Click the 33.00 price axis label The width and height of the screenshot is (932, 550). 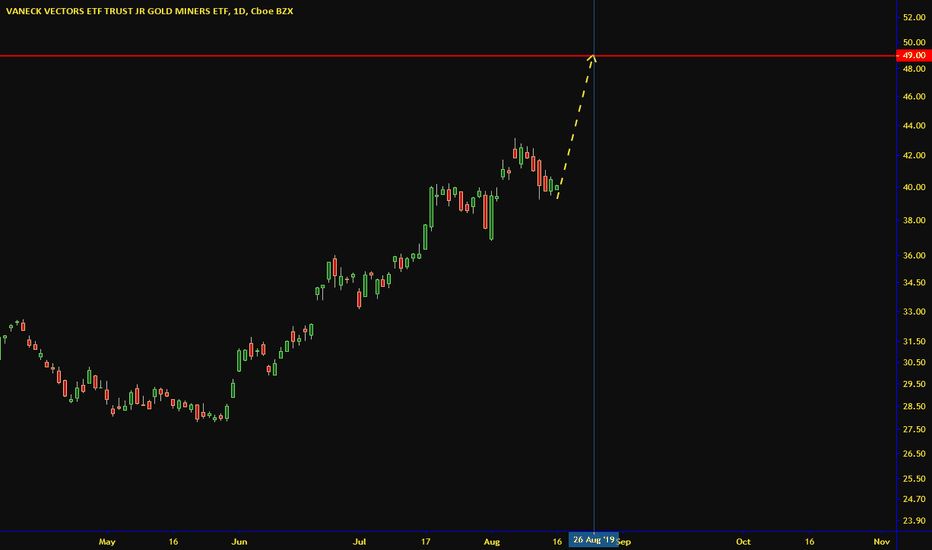click(914, 312)
